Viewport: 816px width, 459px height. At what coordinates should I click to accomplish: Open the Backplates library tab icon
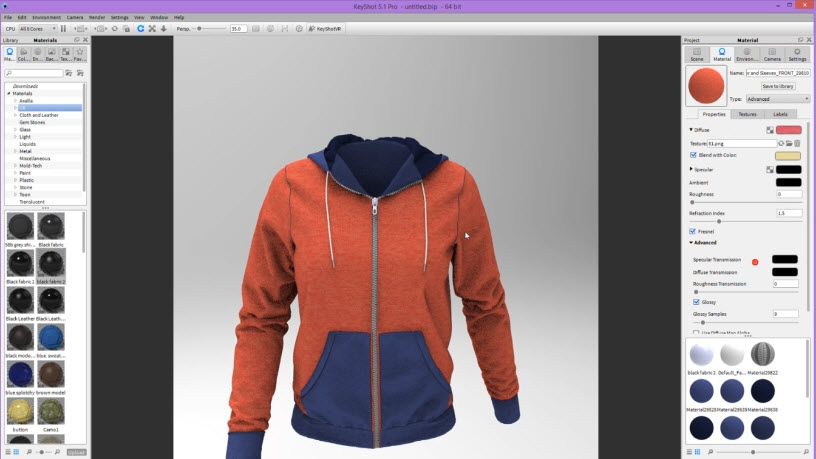tap(52, 54)
